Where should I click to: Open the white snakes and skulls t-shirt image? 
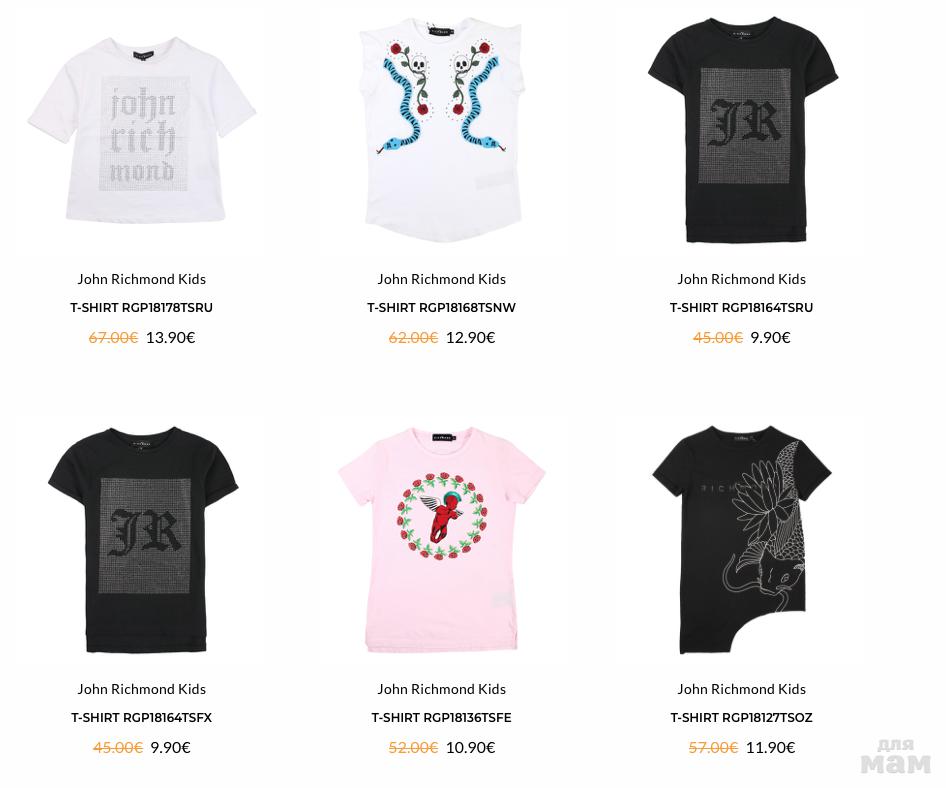pyautogui.click(x=442, y=130)
